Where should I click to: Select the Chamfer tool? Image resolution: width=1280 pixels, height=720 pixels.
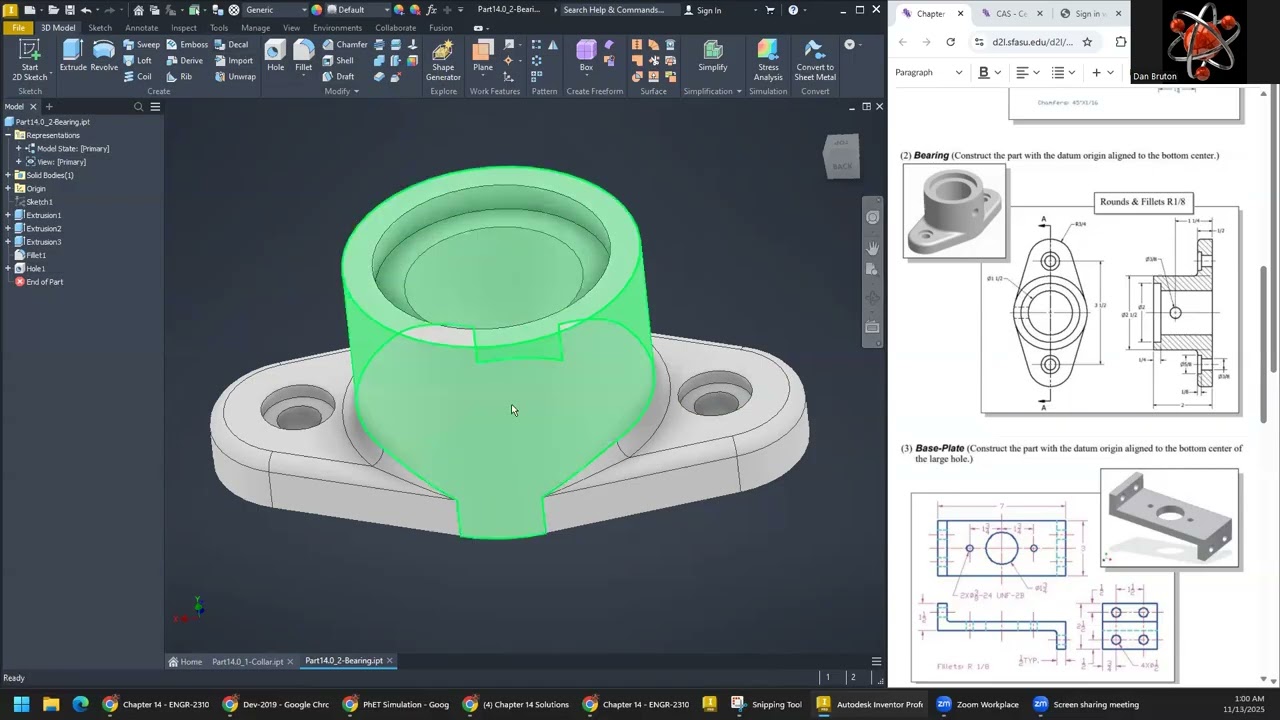pyautogui.click(x=345, y=45)
